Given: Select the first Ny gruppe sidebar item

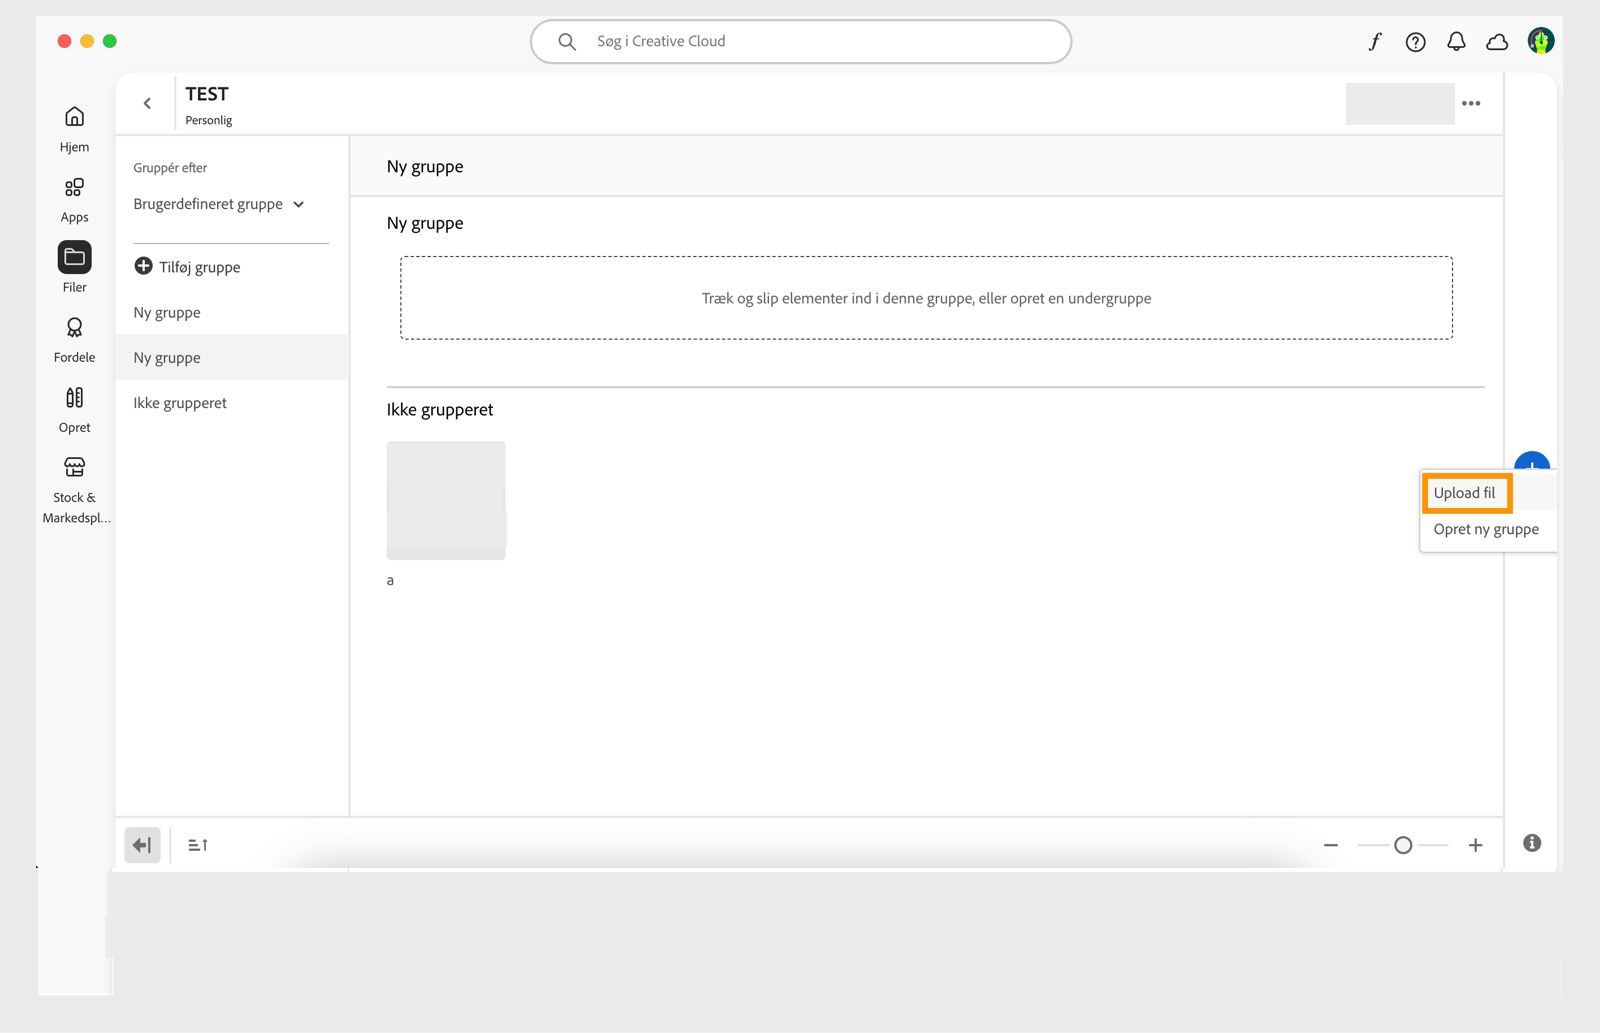Looking at the screenshot, I should 232,312.
